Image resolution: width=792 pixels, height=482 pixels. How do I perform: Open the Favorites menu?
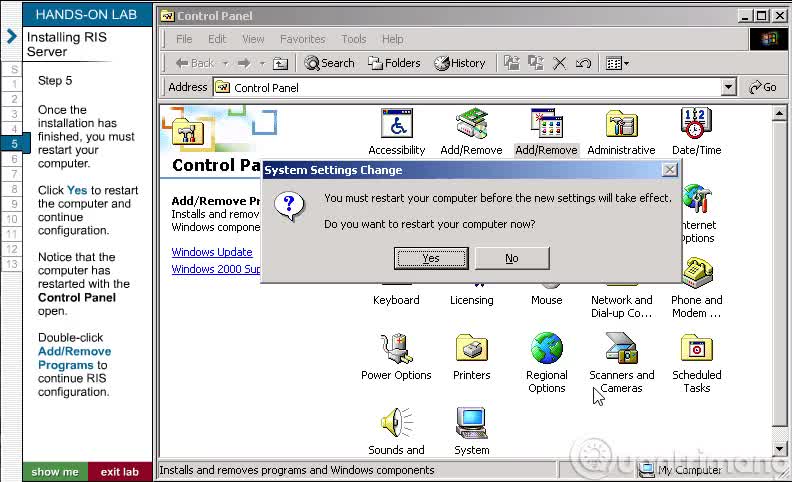[303, 39]
